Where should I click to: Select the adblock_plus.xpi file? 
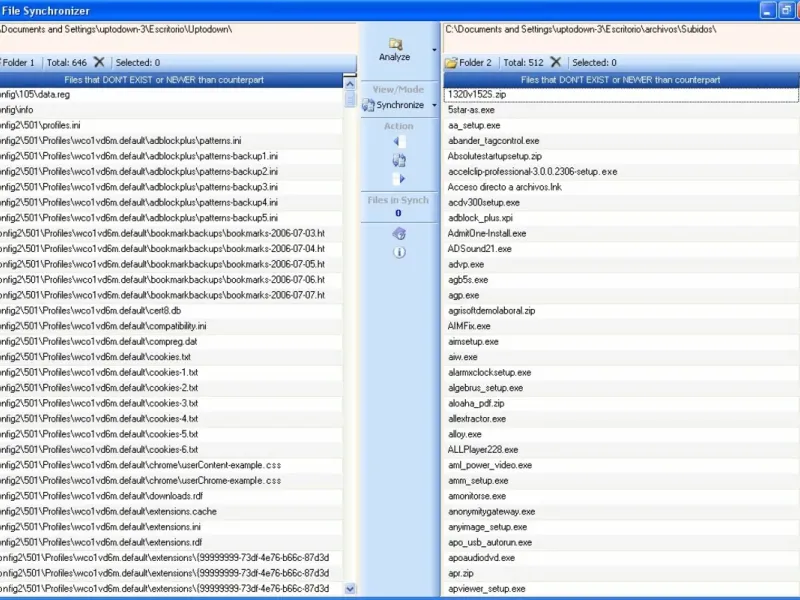pyautogui.click(x=621, y=218)
